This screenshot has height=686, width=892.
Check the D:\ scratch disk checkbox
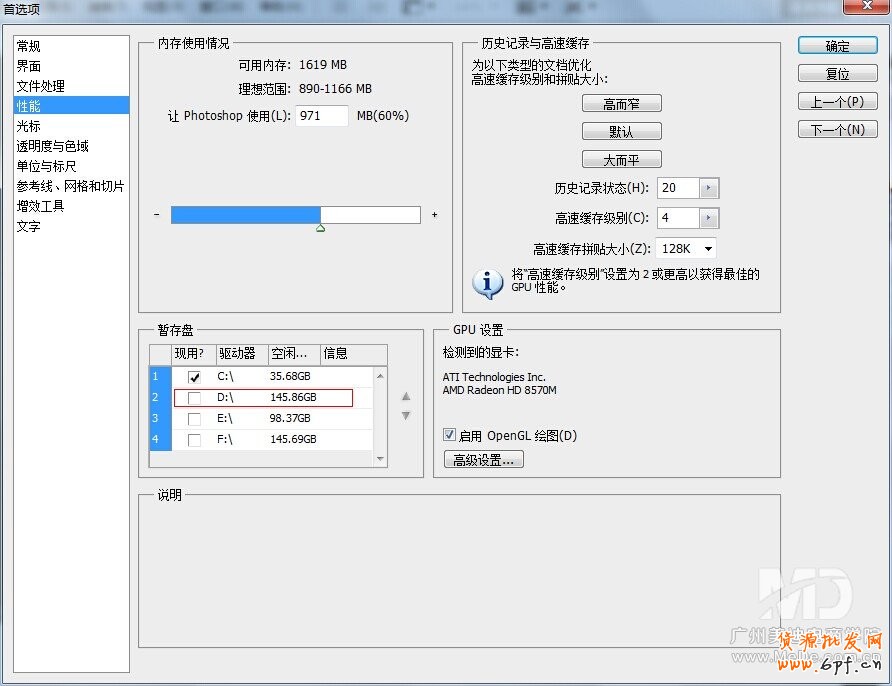[196, 397]
